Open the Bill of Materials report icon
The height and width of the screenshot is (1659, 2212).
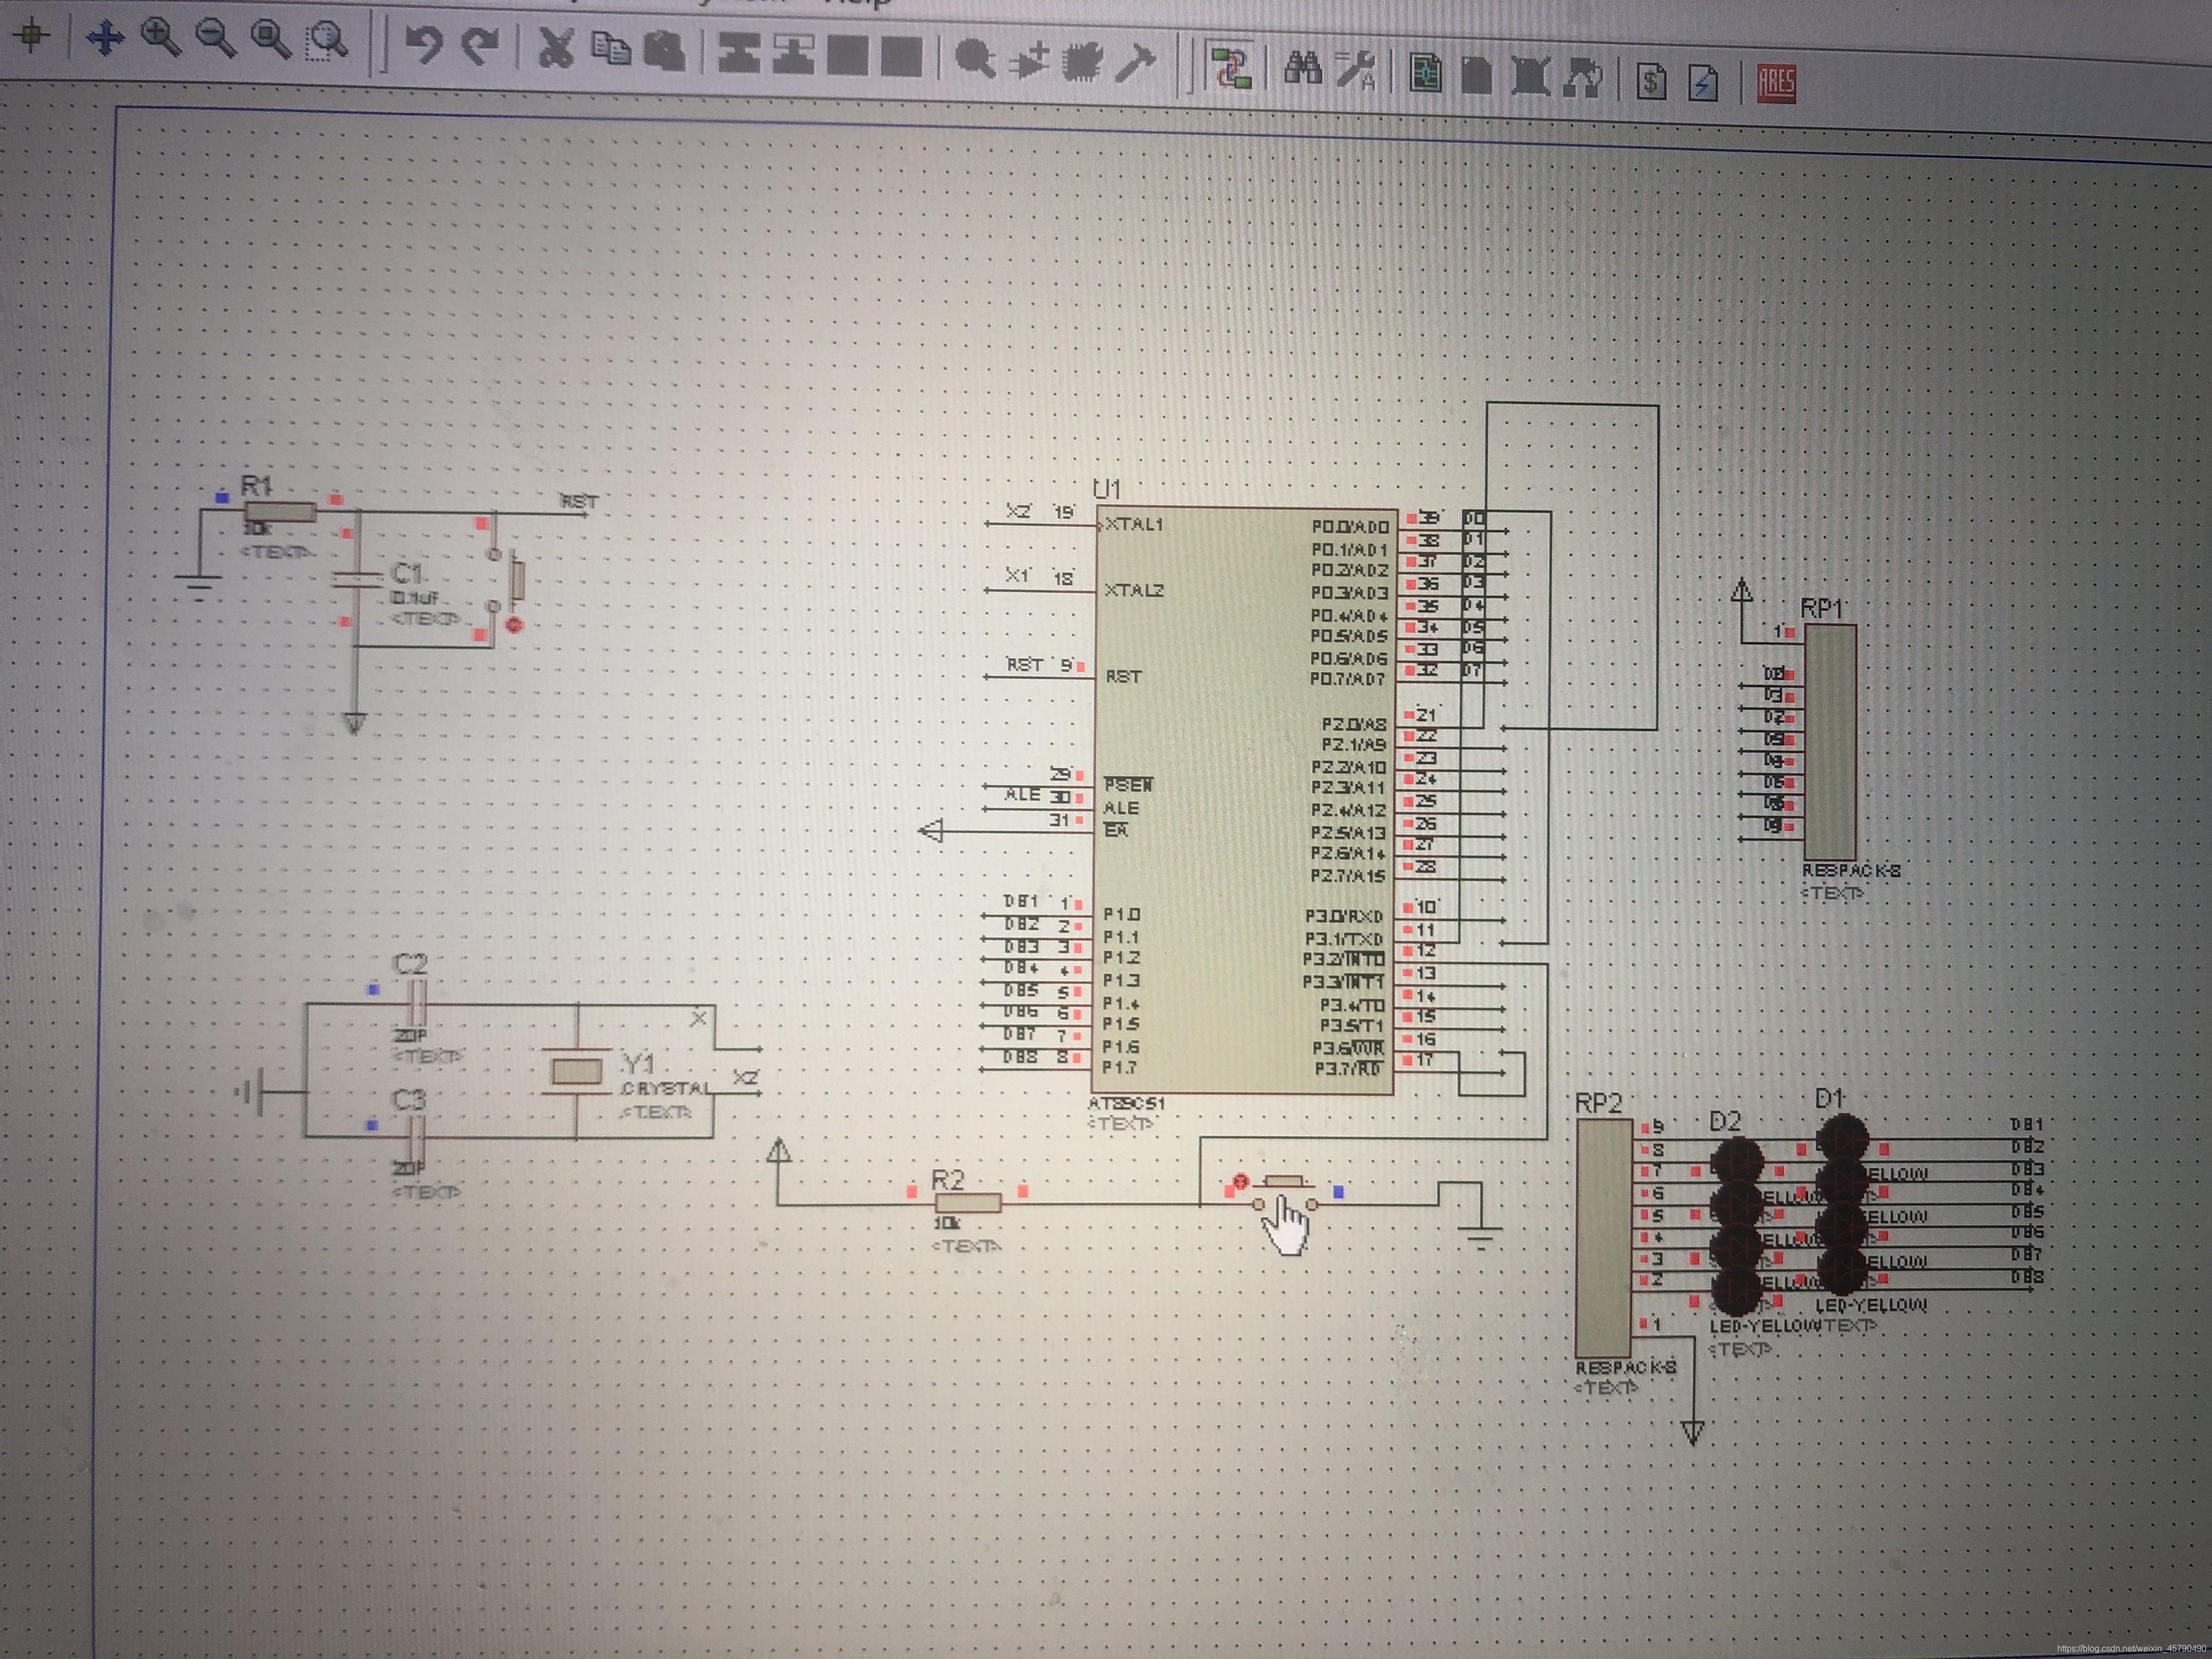[x=1651, y=81]
